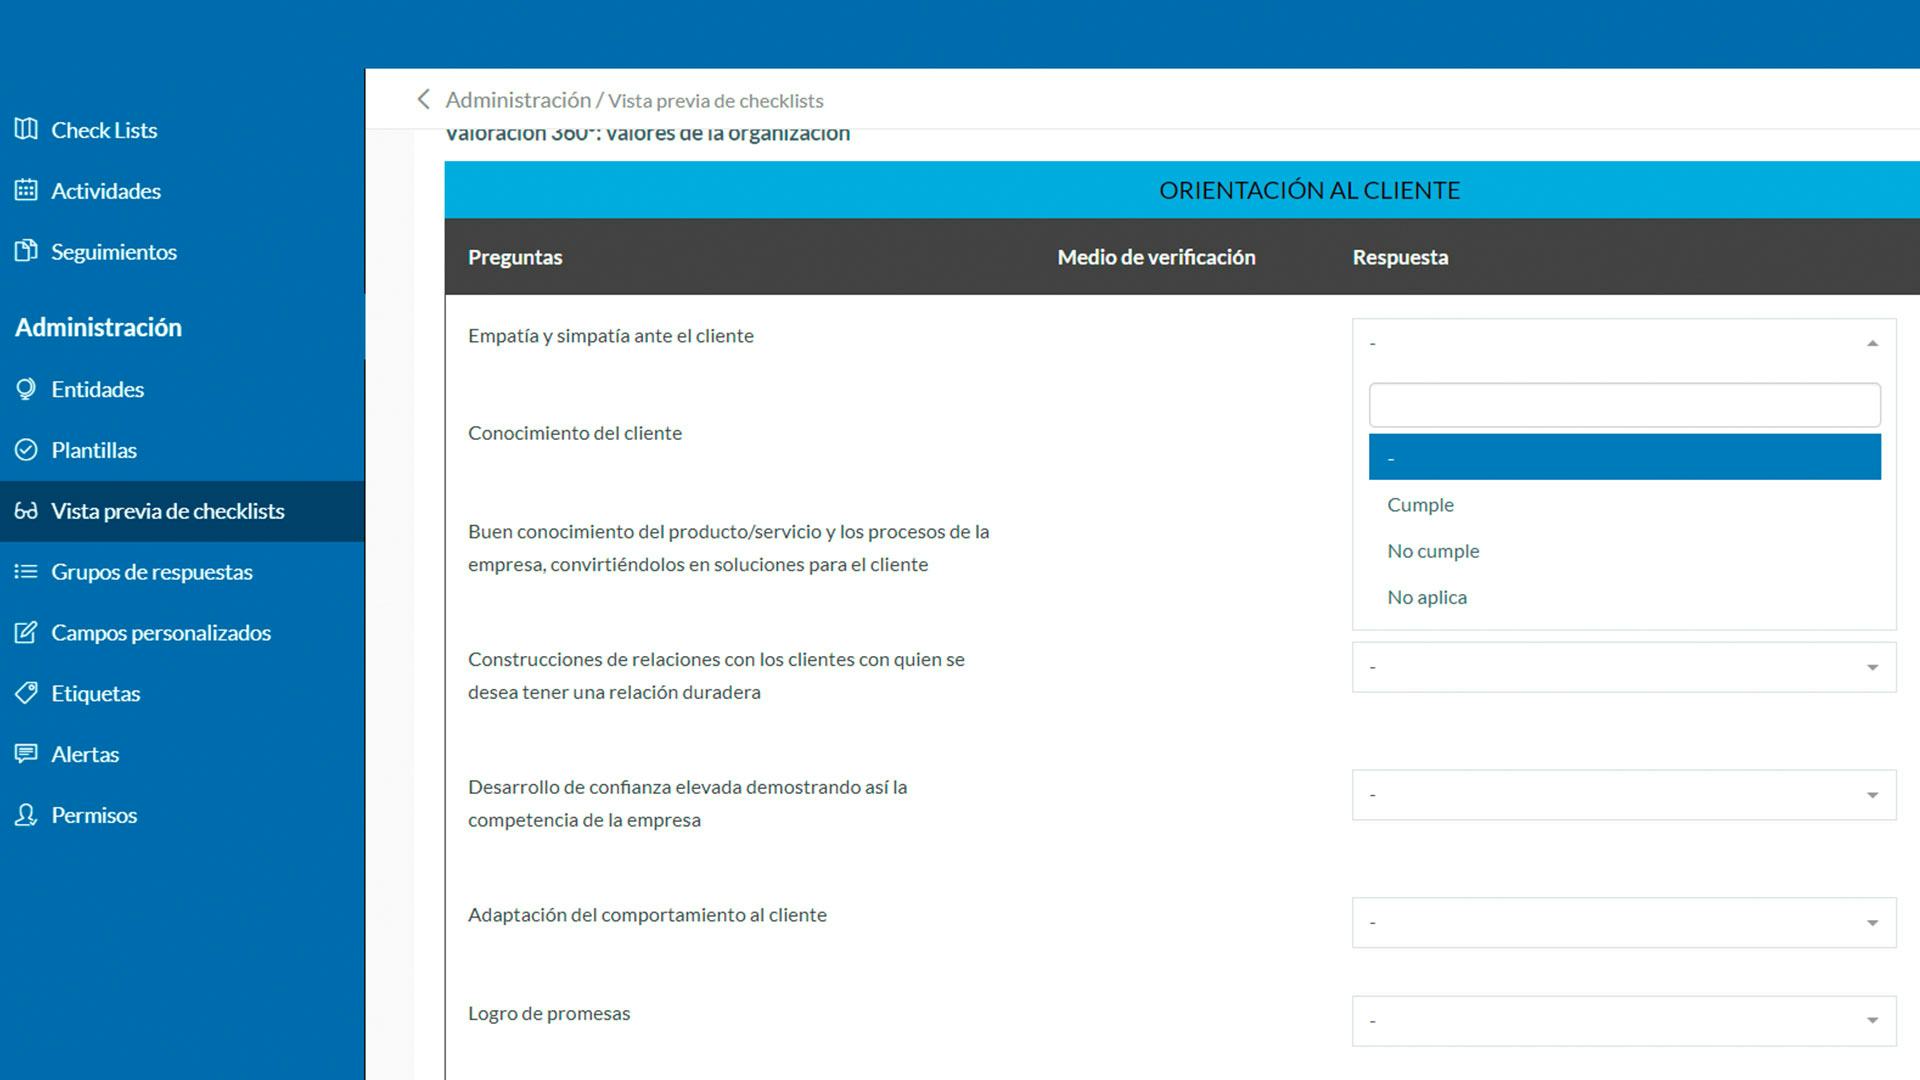The width and height of the screenshot is (1920, 1080).
Task: Select the Entidades lightbulb icon
Action: 27,389
